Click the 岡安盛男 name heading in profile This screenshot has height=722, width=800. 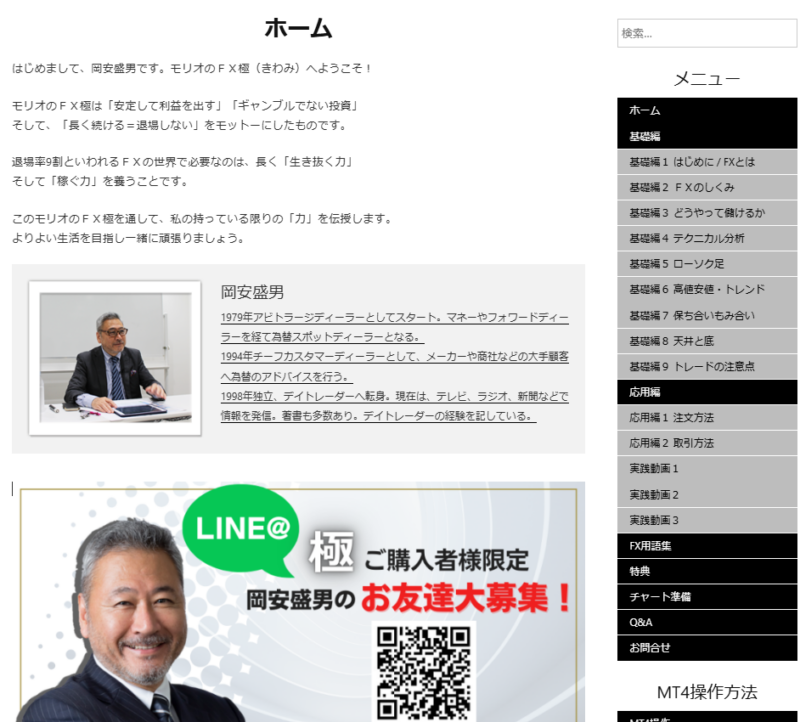pyautogui.click(x=252, y=292)
